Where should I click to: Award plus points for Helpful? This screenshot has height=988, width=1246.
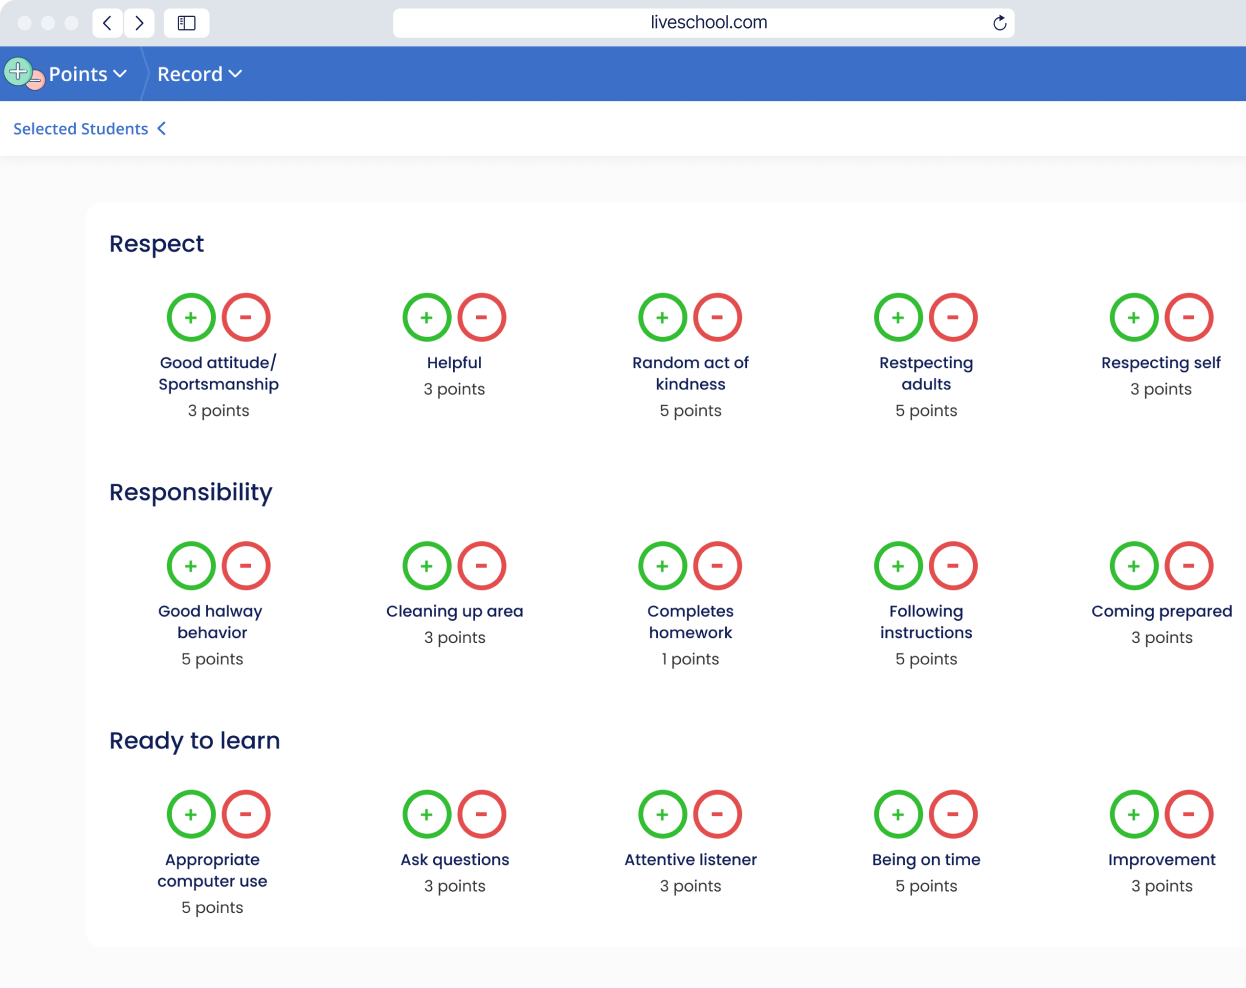pos(427,317)
